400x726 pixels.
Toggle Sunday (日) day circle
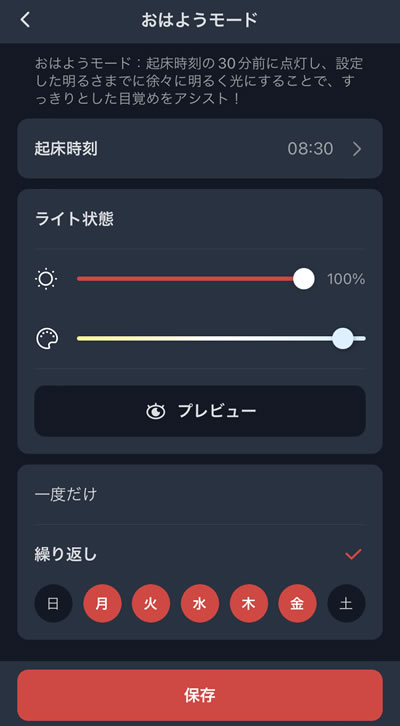(x=53, y=604)
